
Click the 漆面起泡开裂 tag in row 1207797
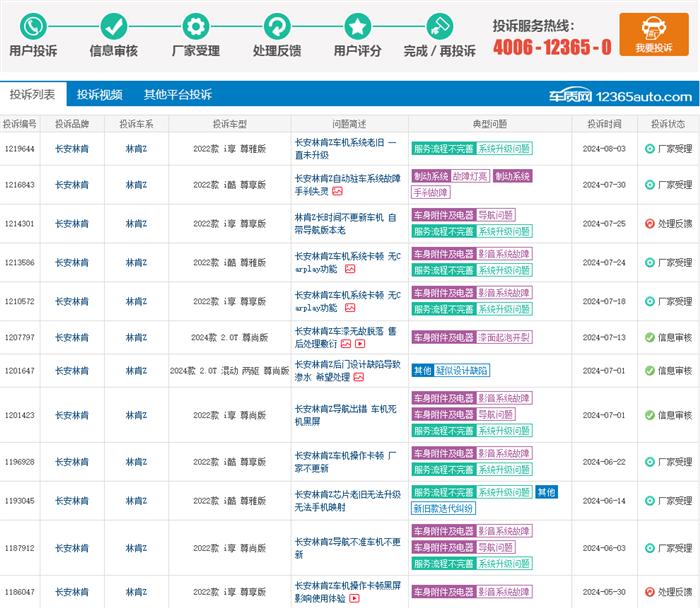(x=504, y=337)
